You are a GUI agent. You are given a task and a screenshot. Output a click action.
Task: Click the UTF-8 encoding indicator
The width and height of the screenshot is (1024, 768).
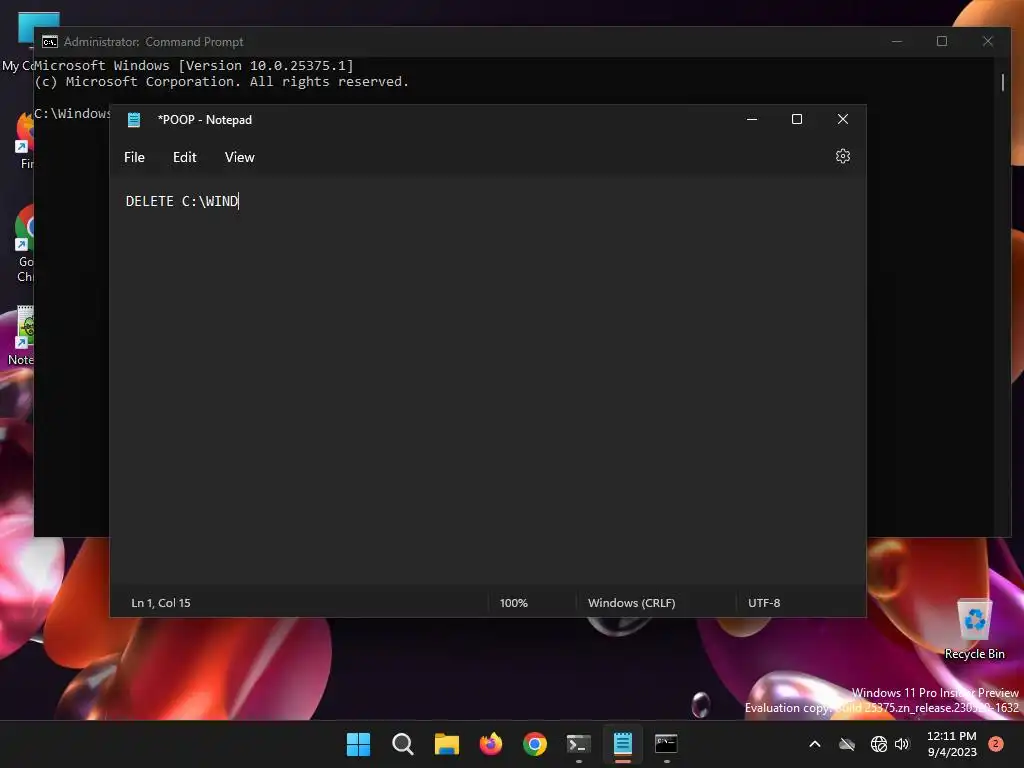(764, 603)
